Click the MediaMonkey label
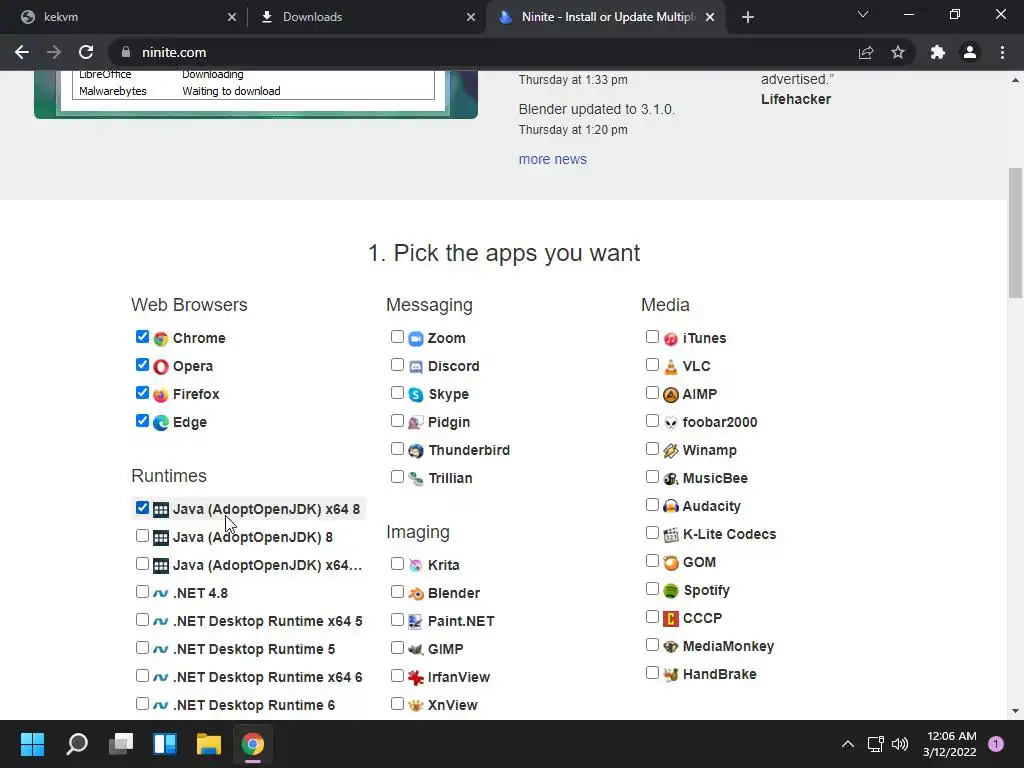 [x=728, y=647]
